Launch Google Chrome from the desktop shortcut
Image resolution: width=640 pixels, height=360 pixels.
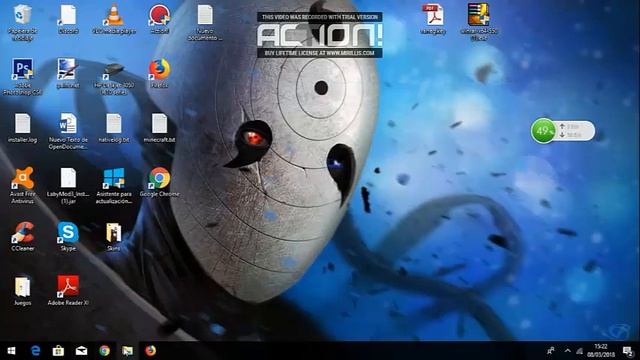[159, 178]
